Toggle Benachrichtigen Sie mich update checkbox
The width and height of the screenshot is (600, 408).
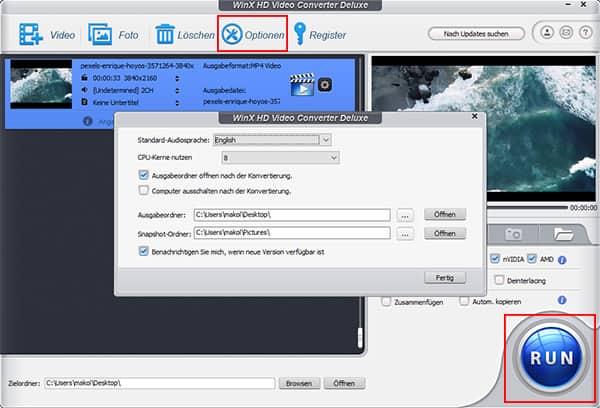coord(143,251)
